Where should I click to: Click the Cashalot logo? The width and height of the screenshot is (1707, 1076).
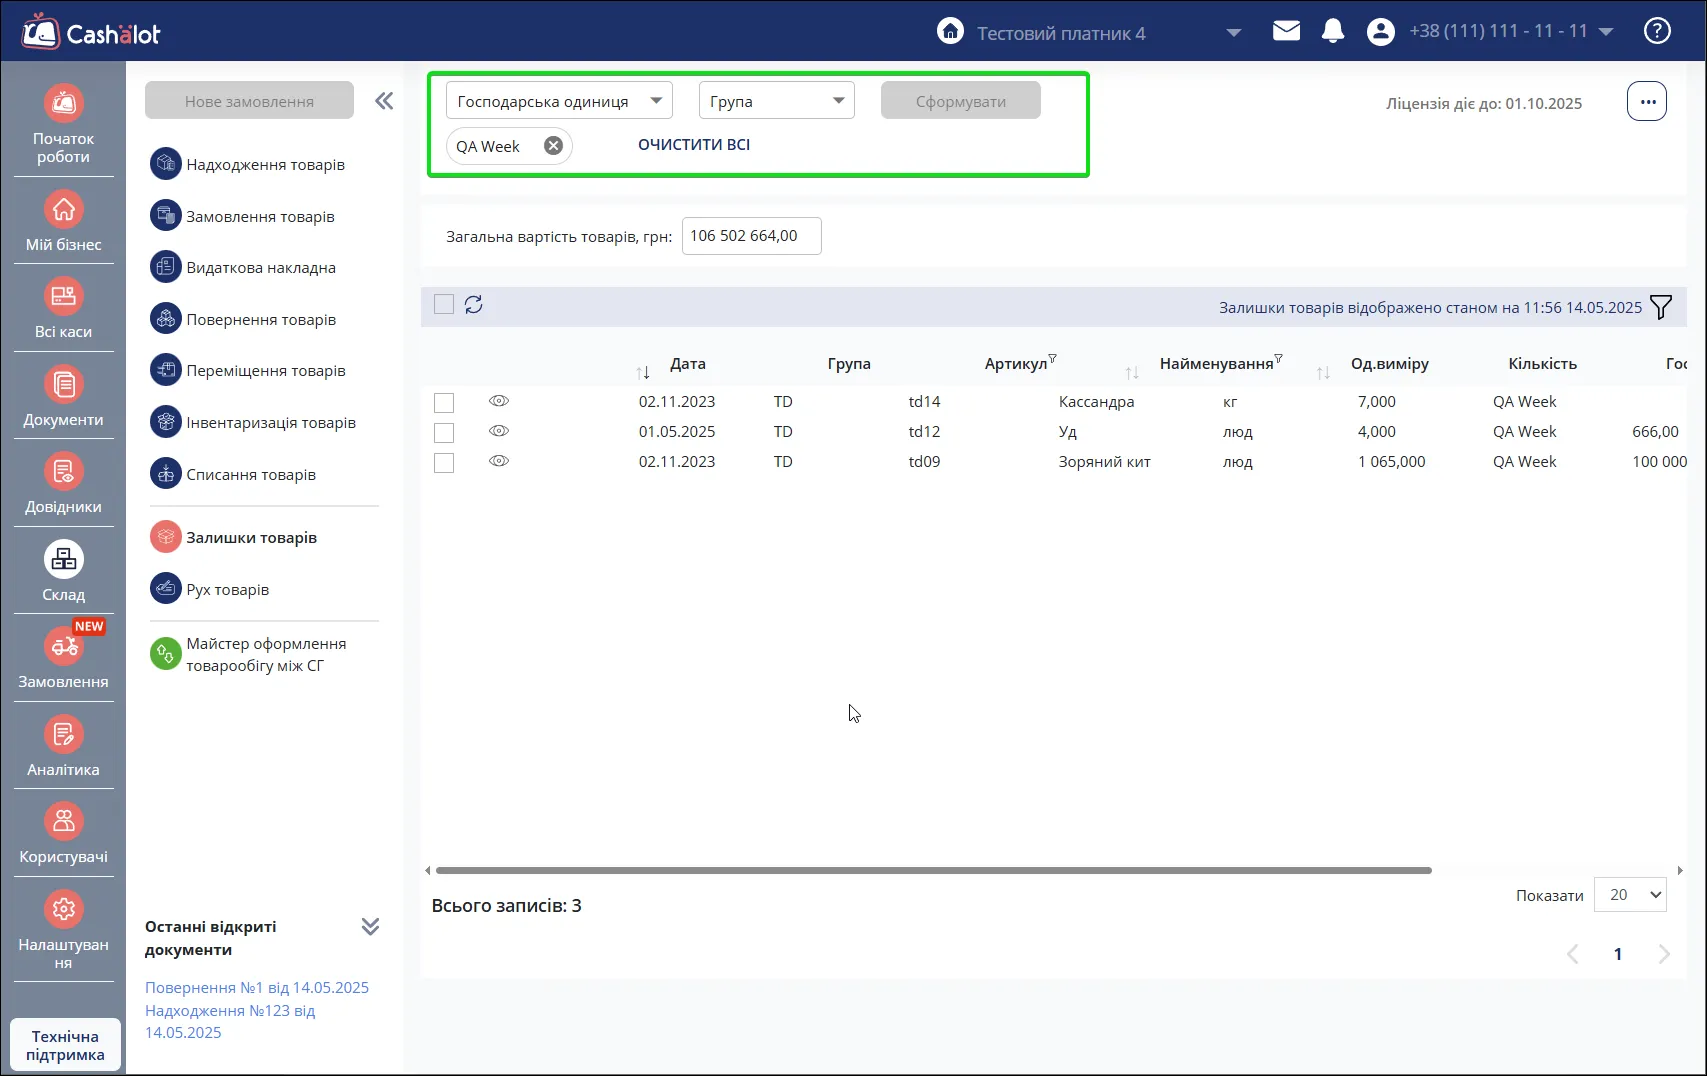coord(91,32)
